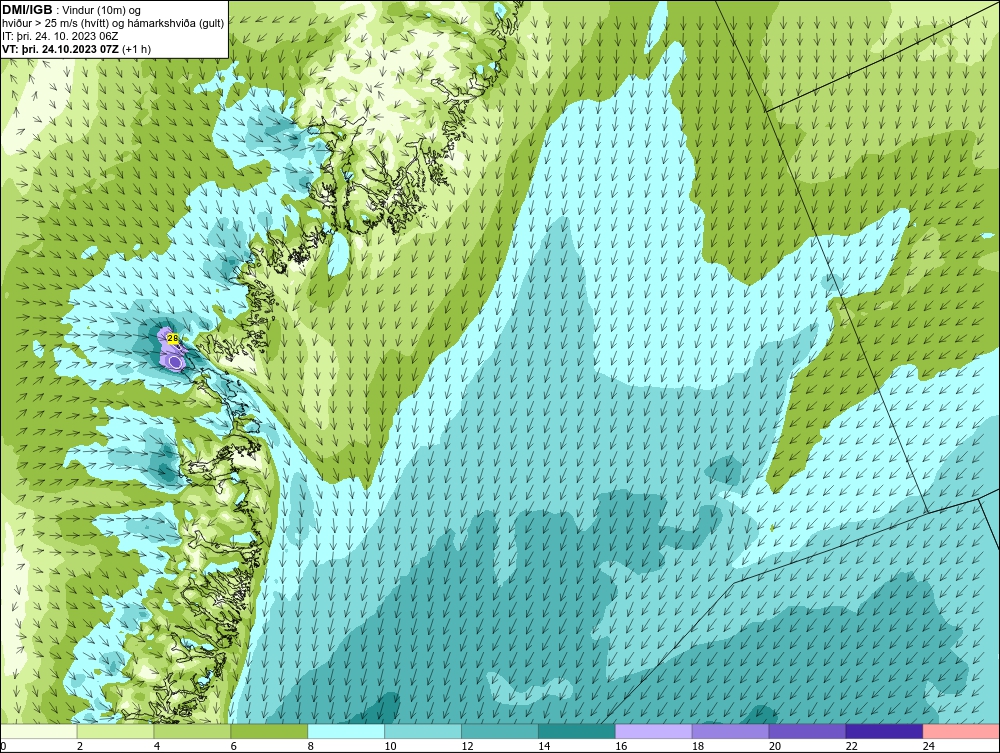The width and height of the screenshot is (1000, 753).
Task: Pick the palest 0–2 m/s legend swatch
Action: [x=39, y=731]
